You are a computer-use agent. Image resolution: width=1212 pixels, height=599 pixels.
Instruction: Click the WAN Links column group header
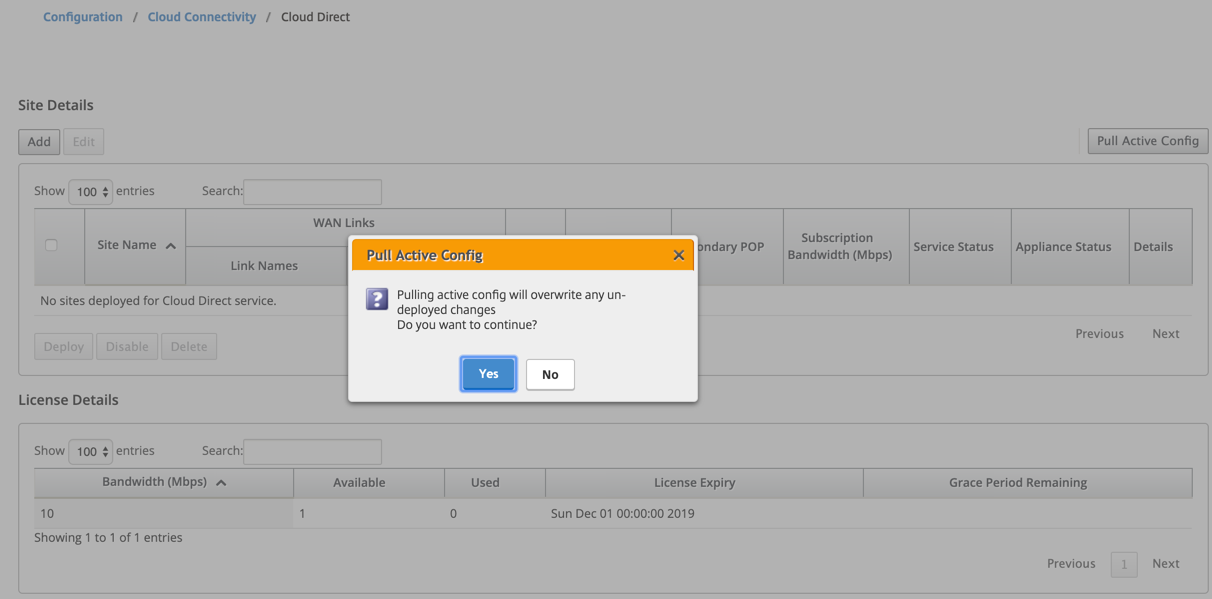tap(344, 223)
